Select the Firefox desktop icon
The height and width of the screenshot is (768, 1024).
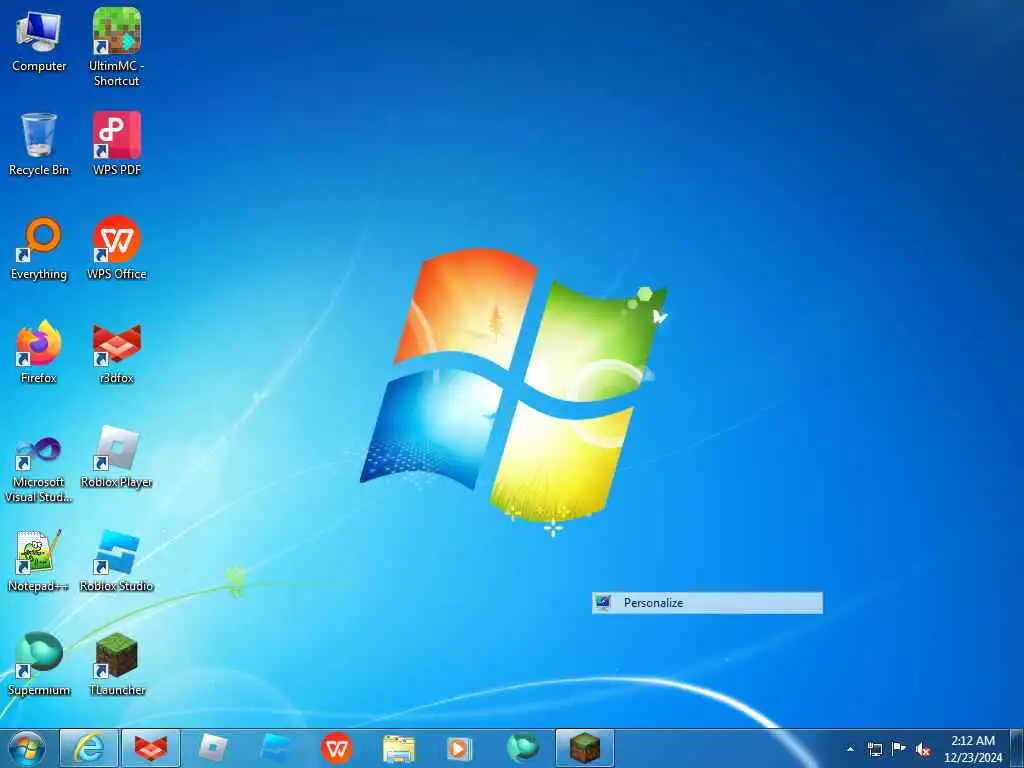coord(39,352)
